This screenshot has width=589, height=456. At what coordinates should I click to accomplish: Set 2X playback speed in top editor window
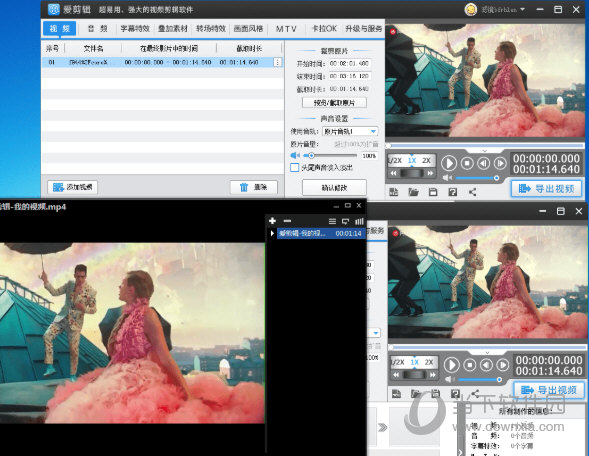coord(426,160)
